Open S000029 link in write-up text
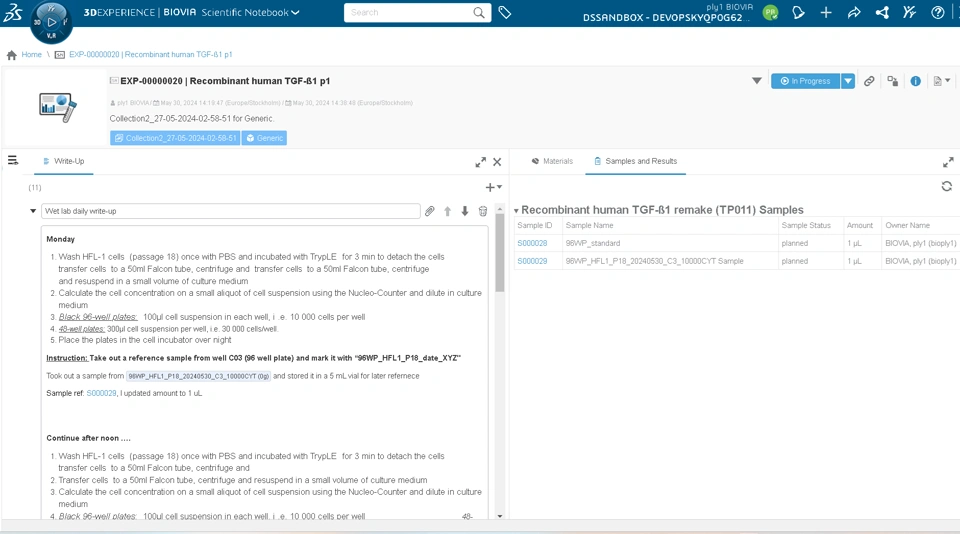 tap(101, 393)
